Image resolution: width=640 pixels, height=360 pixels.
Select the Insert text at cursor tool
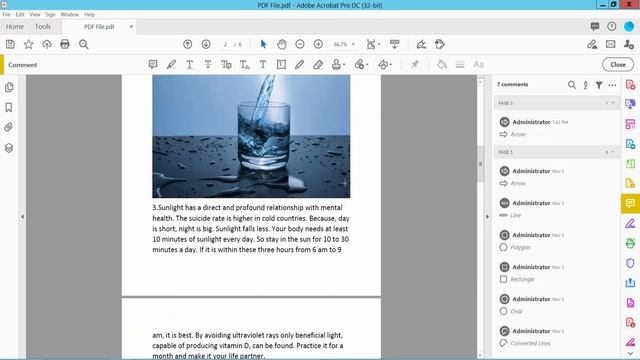click(244, 64)
